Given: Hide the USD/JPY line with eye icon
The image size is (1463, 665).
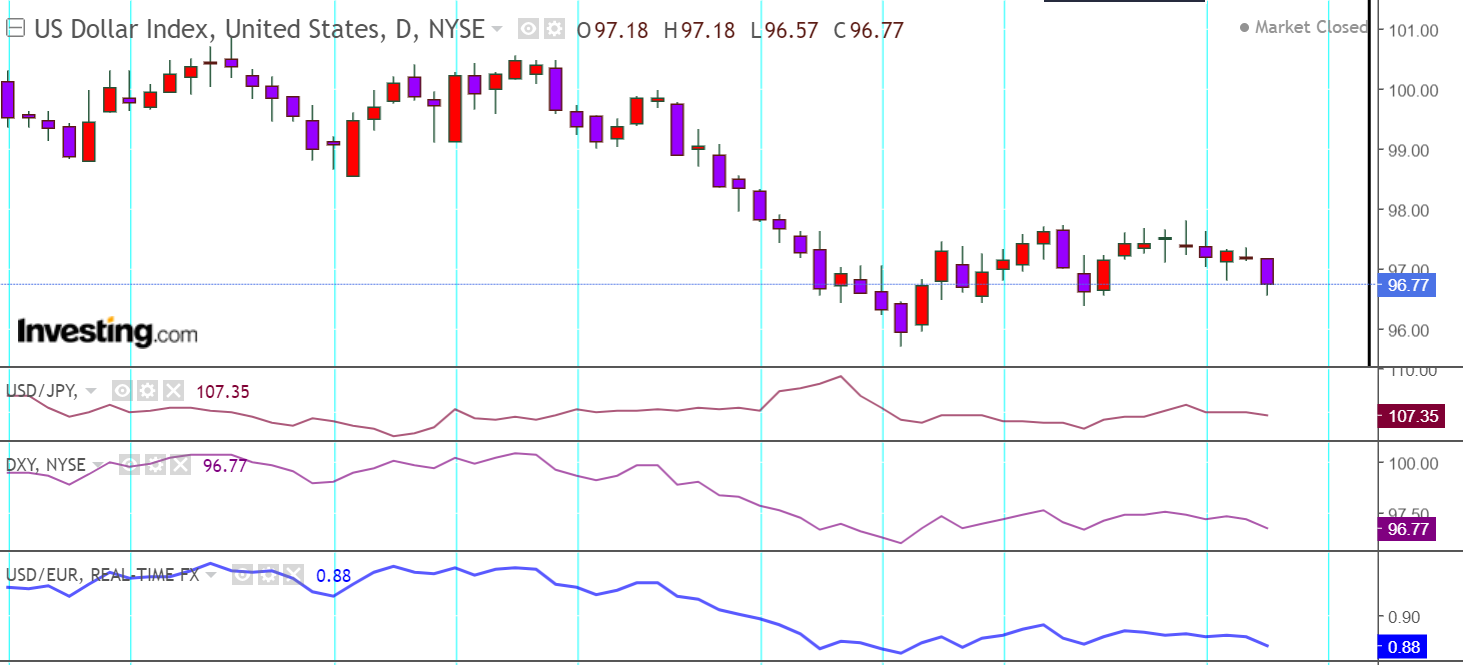Looking at the screenshot, I should [122, 391].
